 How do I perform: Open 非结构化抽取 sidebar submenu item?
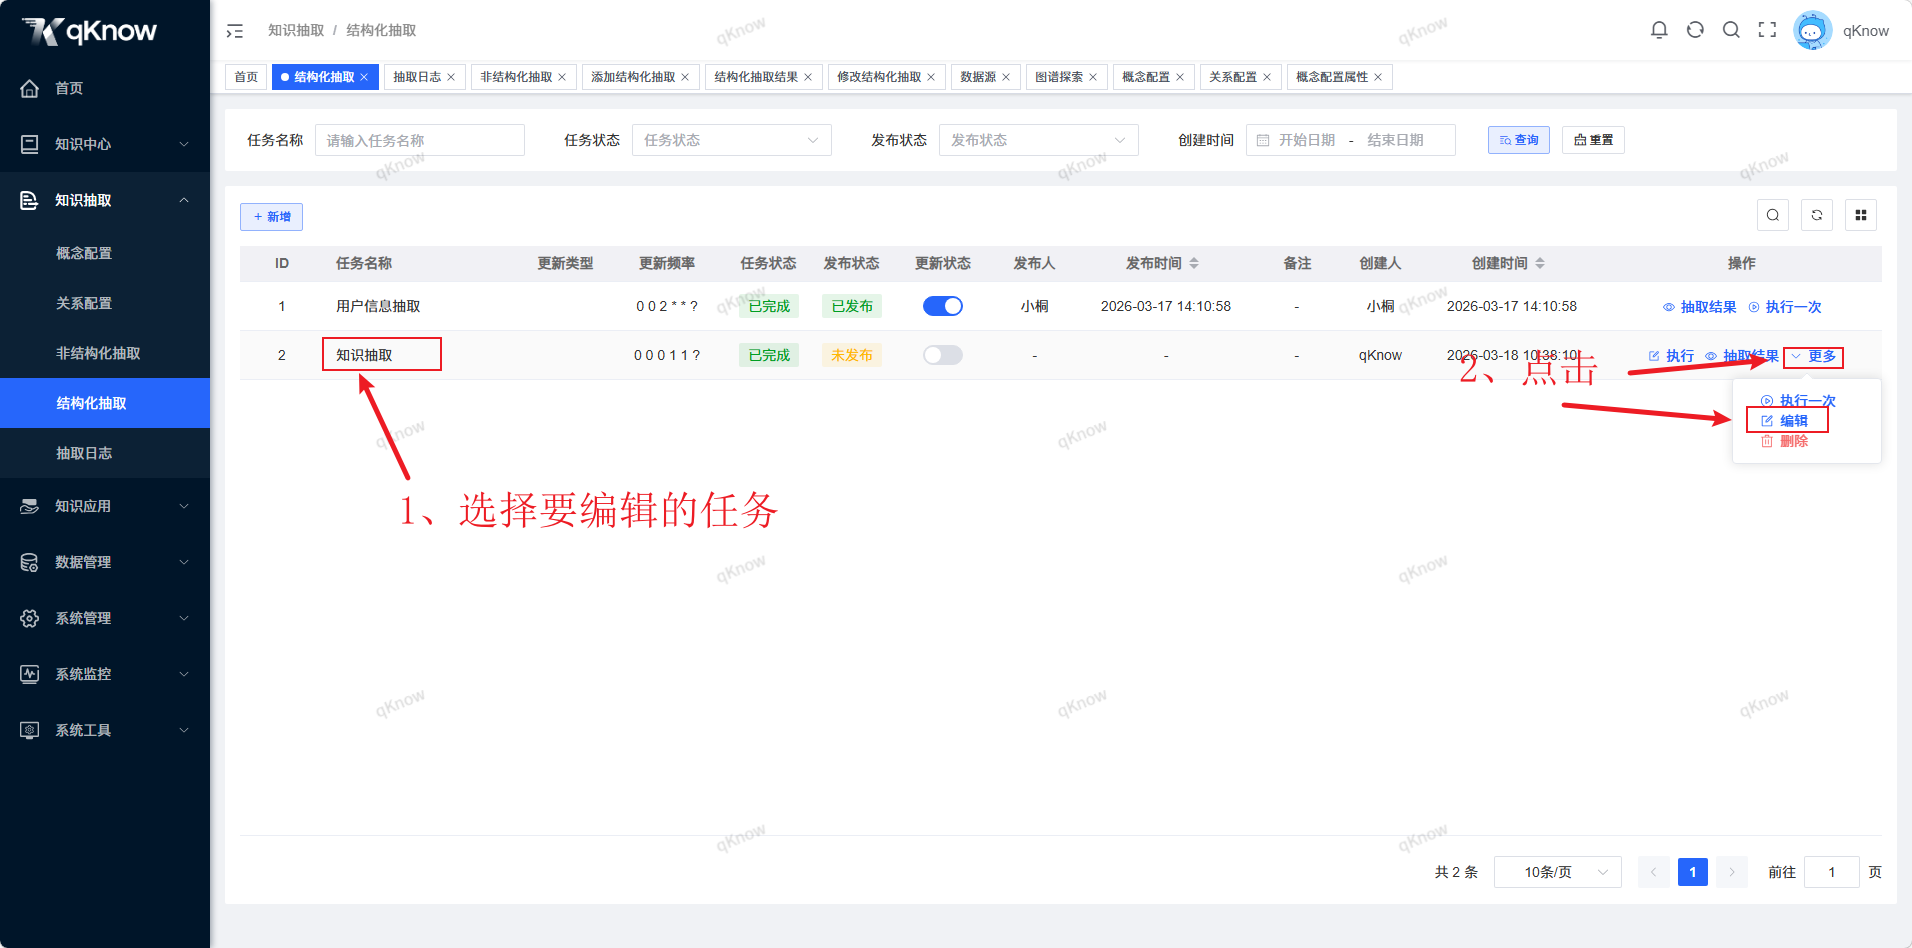coord(105,353)
